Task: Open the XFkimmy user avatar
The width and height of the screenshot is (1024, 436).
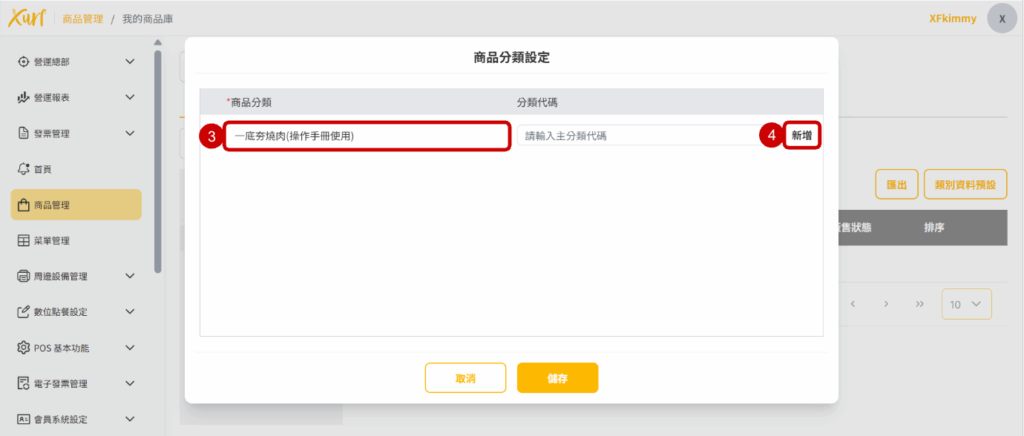Action: pyautogui.click(x=1002, y=19)
